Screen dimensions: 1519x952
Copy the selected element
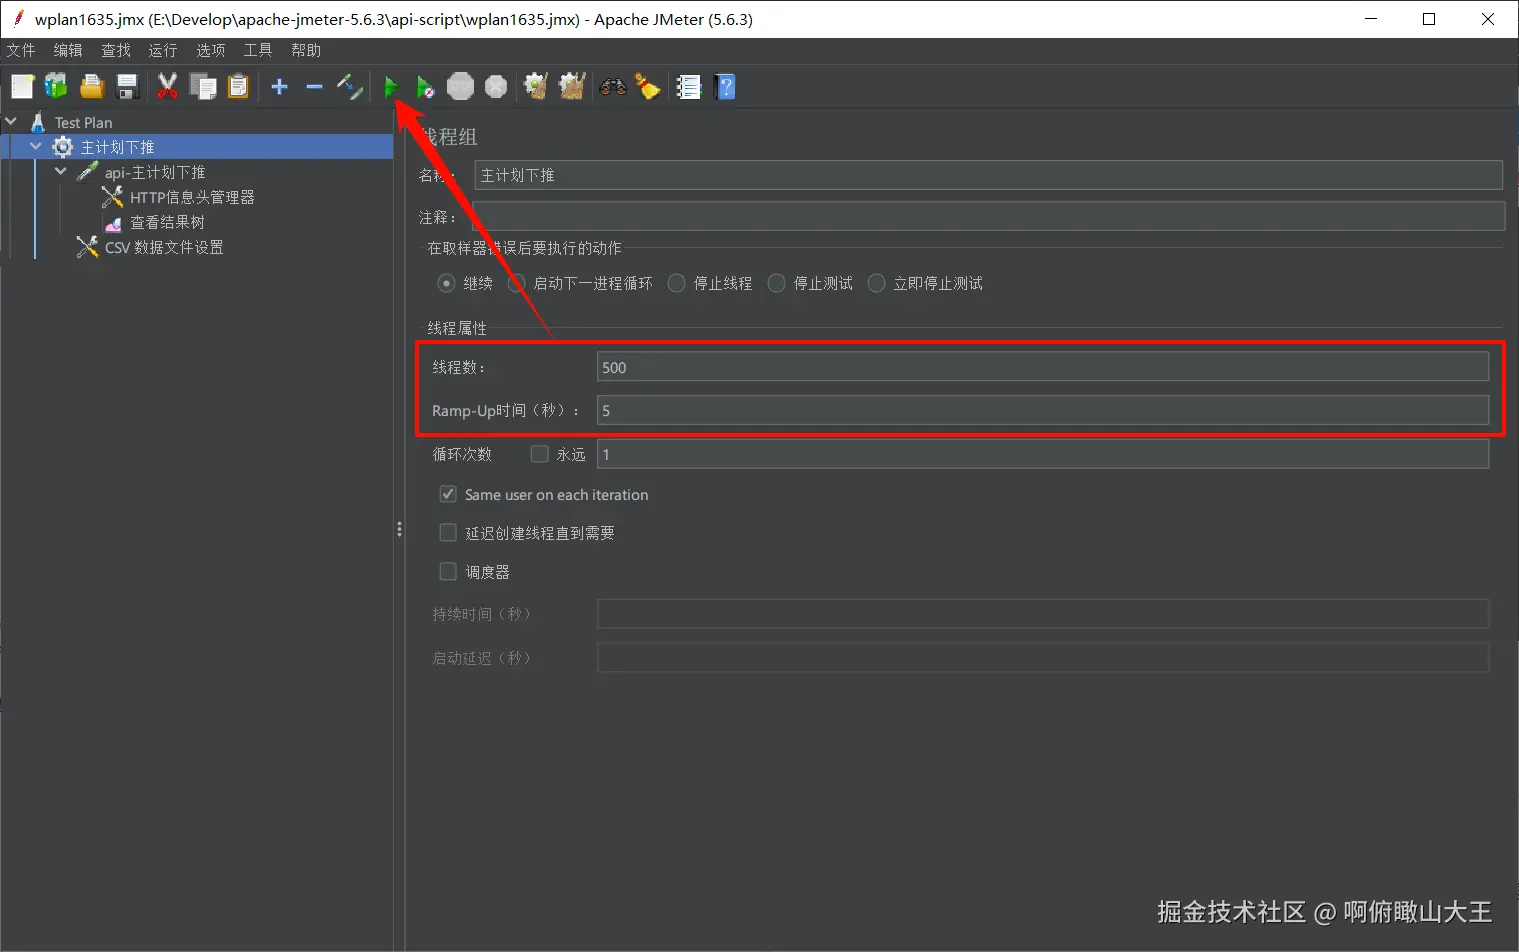pyautogui.click(x=203, y=87)
